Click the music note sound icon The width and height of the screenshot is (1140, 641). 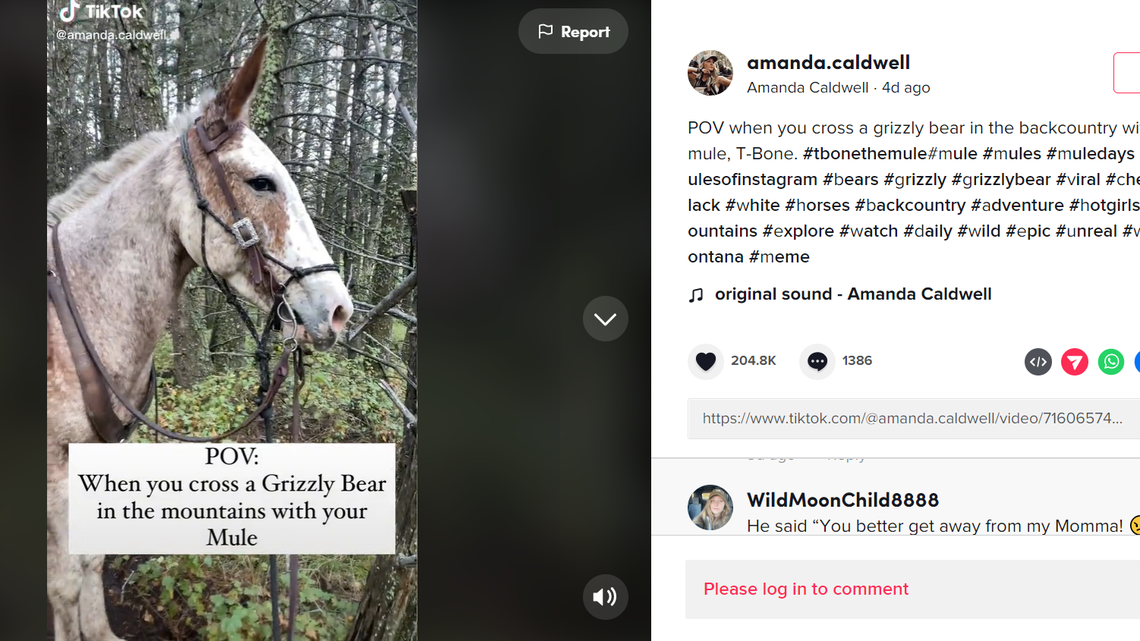pyautogui.click(x=694, y=293)
